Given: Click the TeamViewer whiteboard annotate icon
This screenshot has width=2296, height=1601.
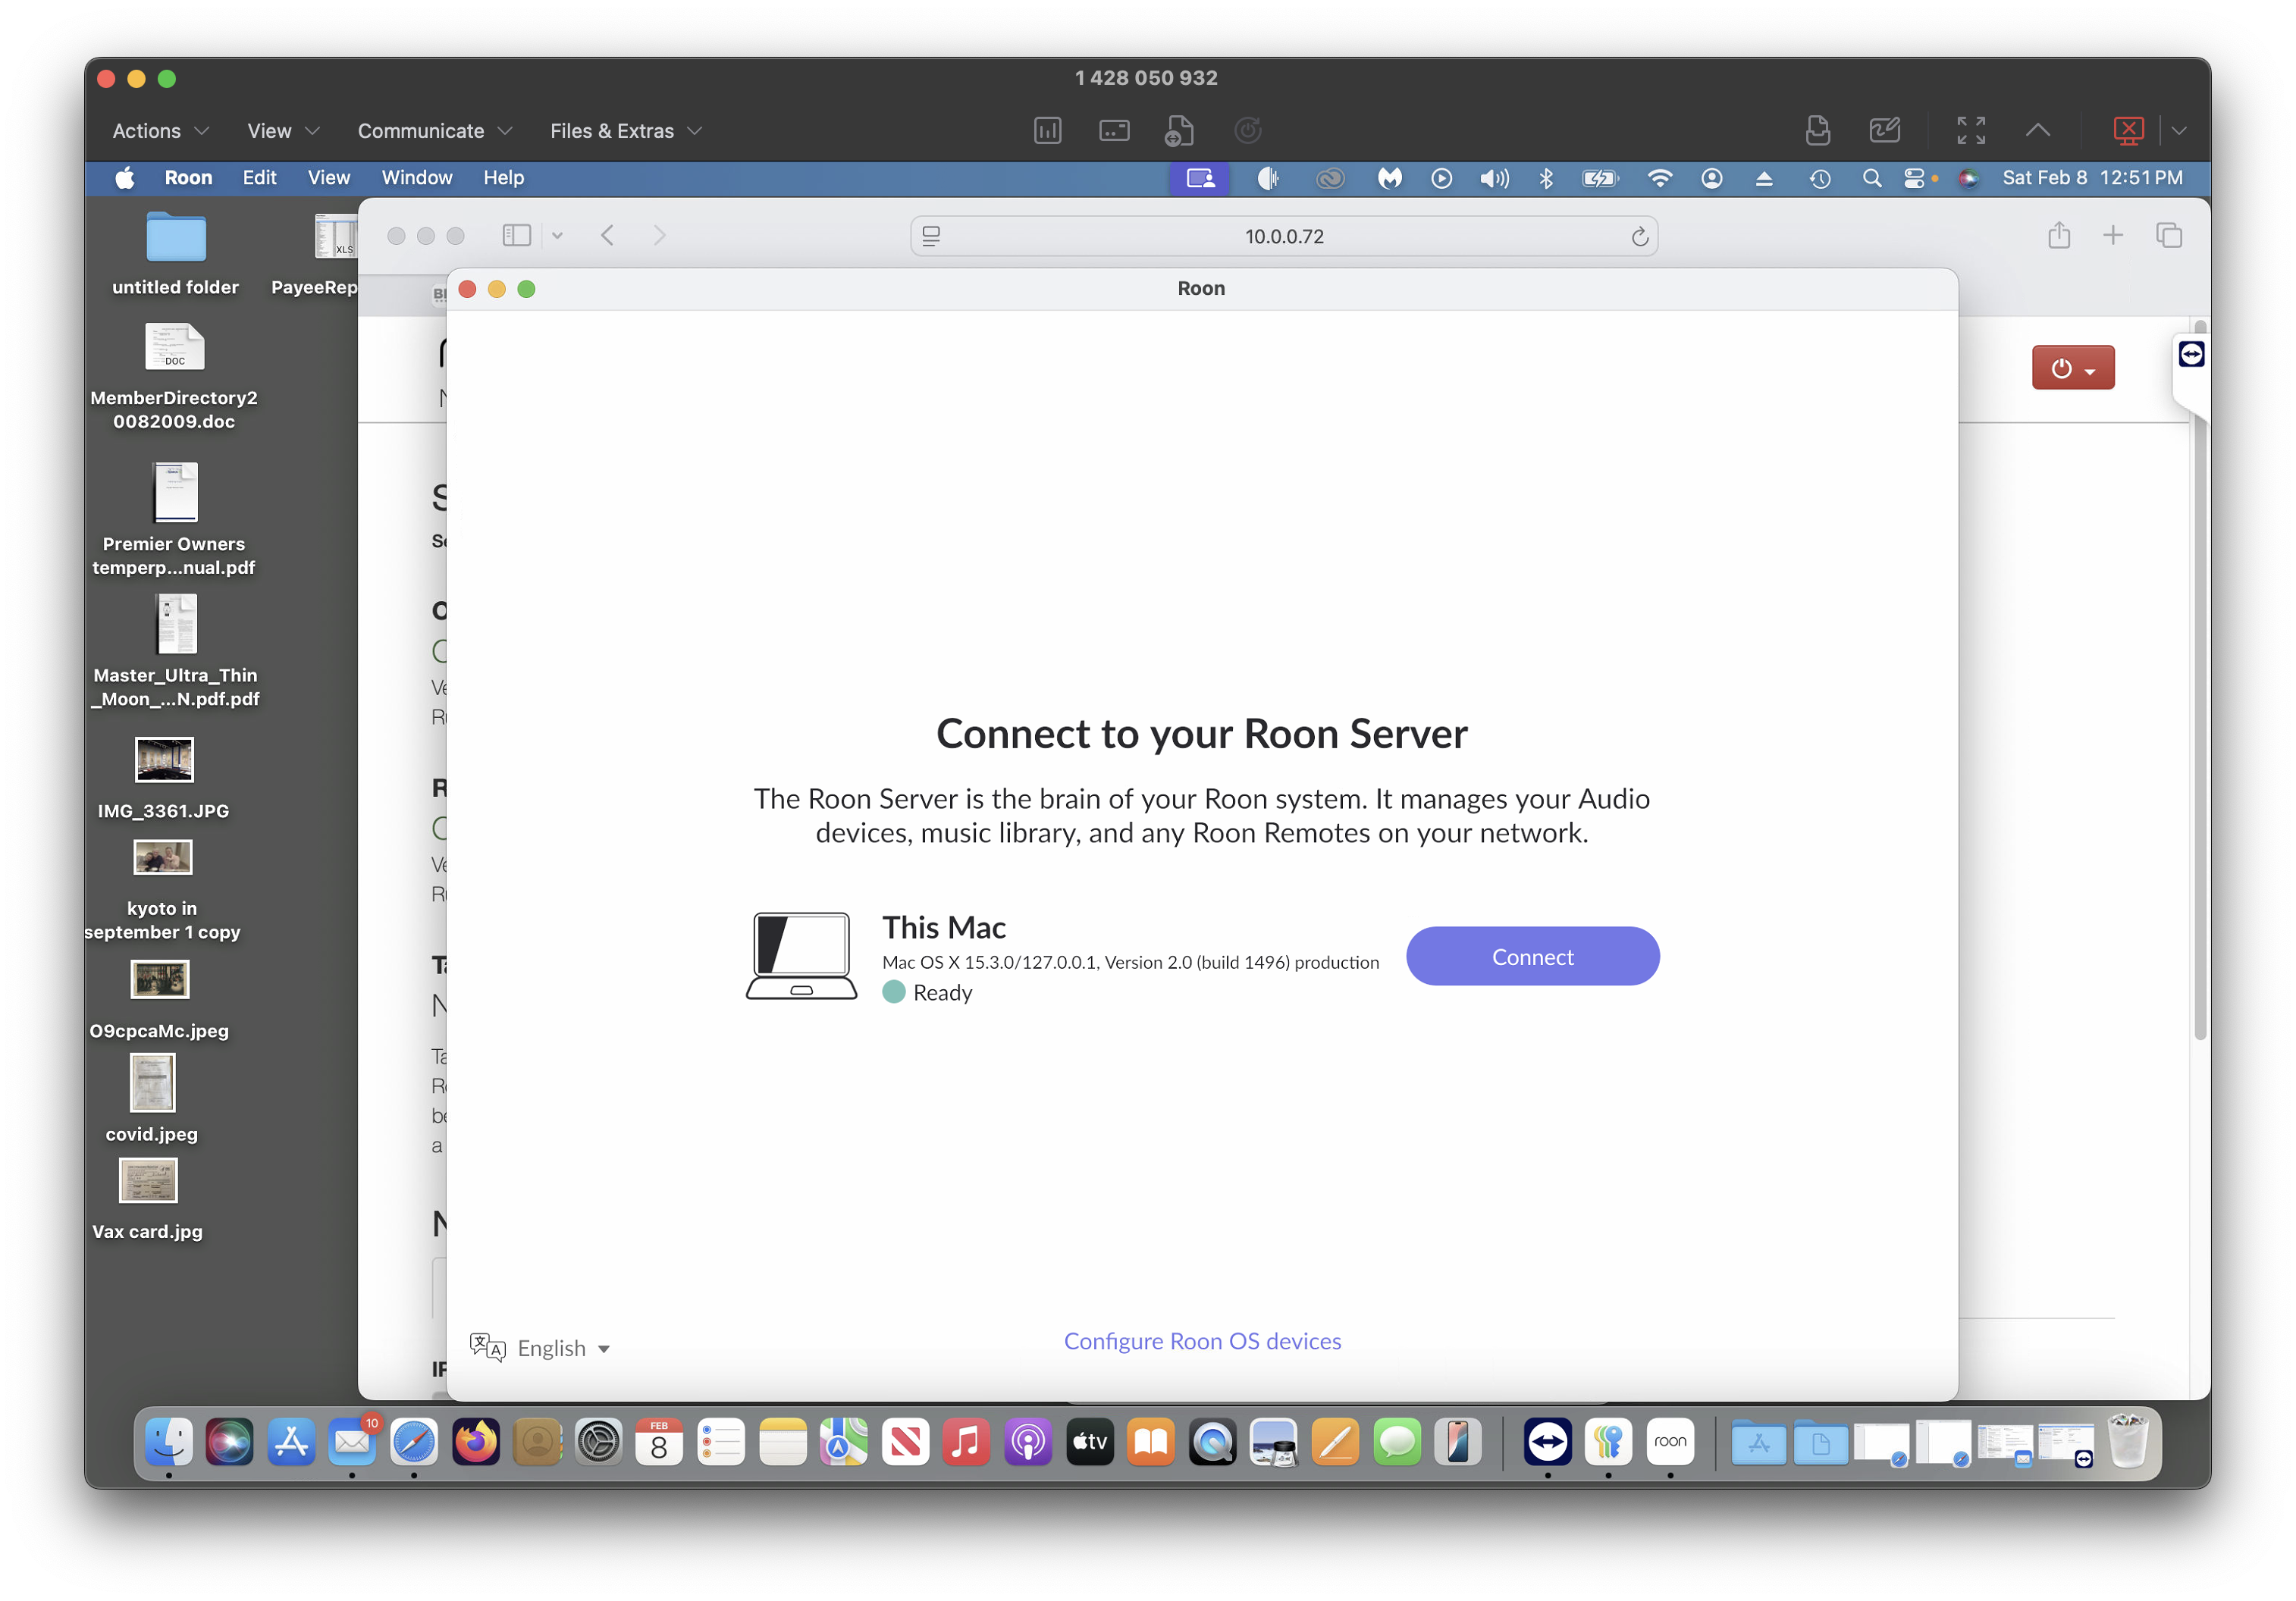Looking at the screenshot, I should tap(1884, 130).
